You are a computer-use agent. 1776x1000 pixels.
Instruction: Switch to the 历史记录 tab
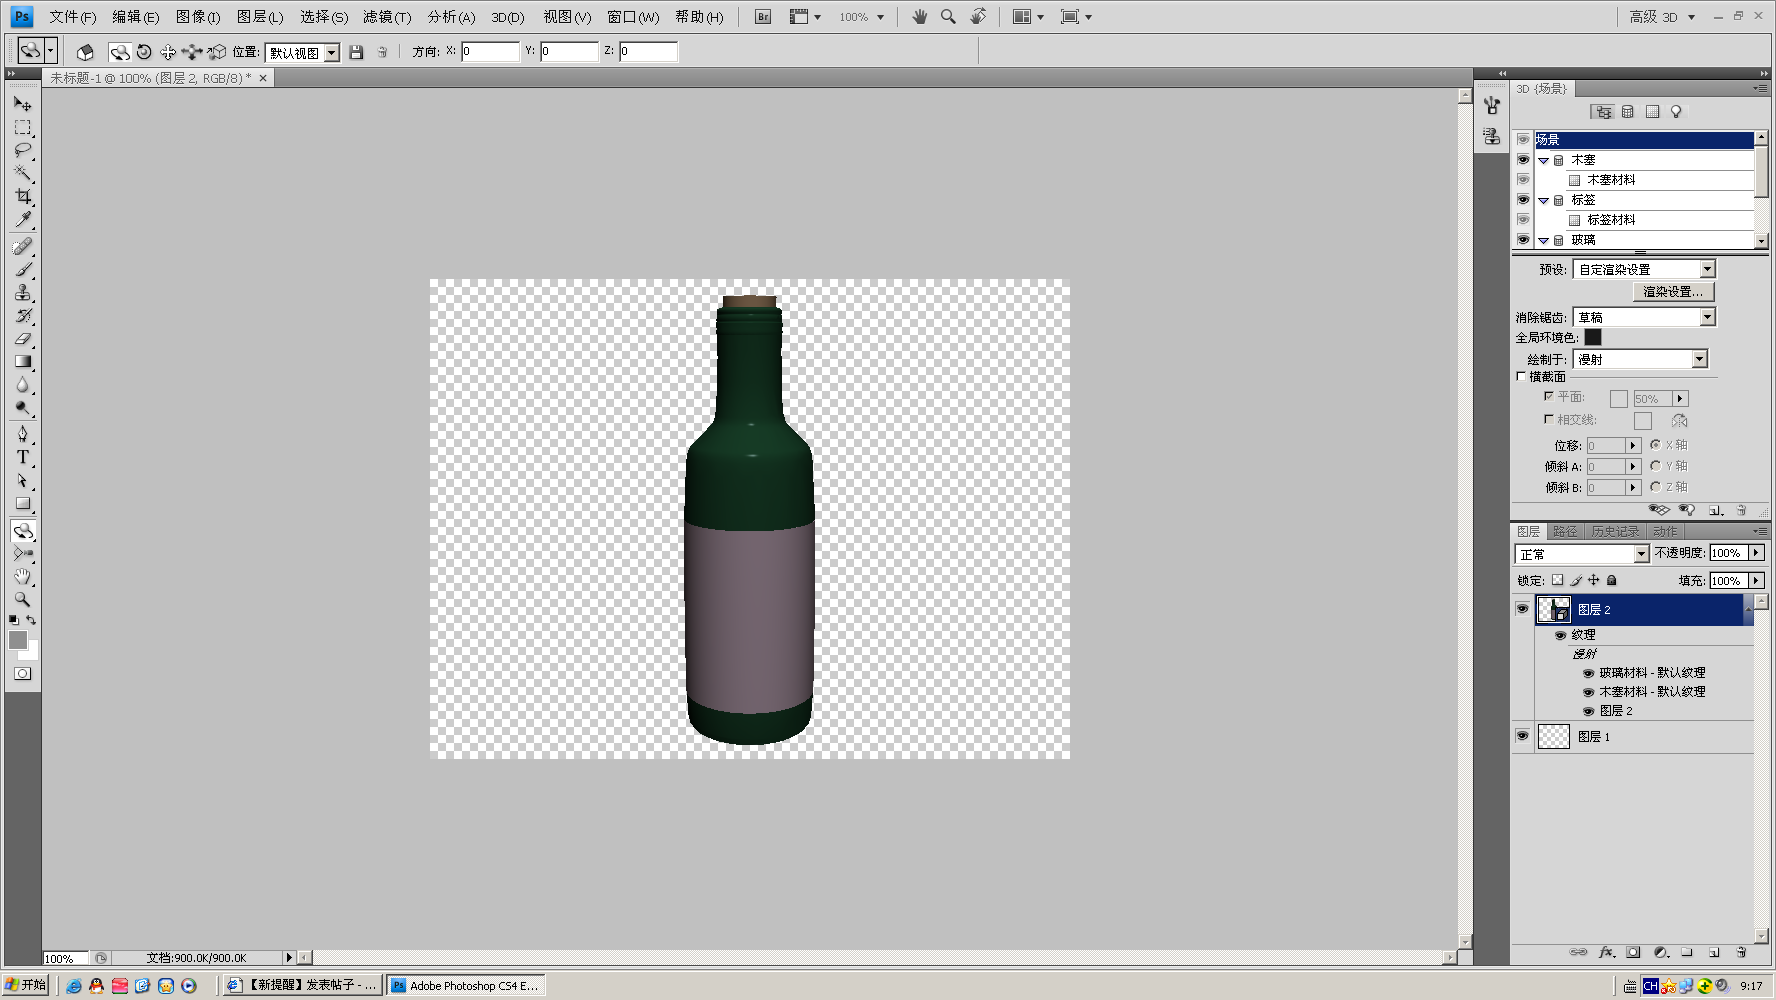tap(1615, 532)
